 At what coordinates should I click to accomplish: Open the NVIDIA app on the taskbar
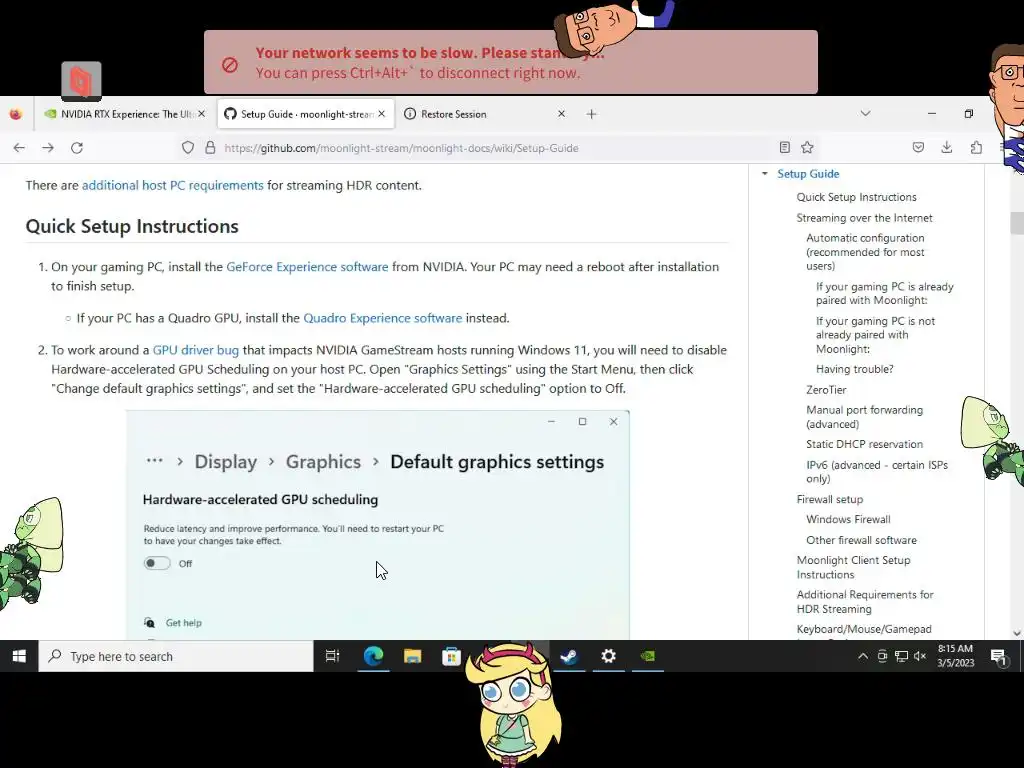click(647, 656)
